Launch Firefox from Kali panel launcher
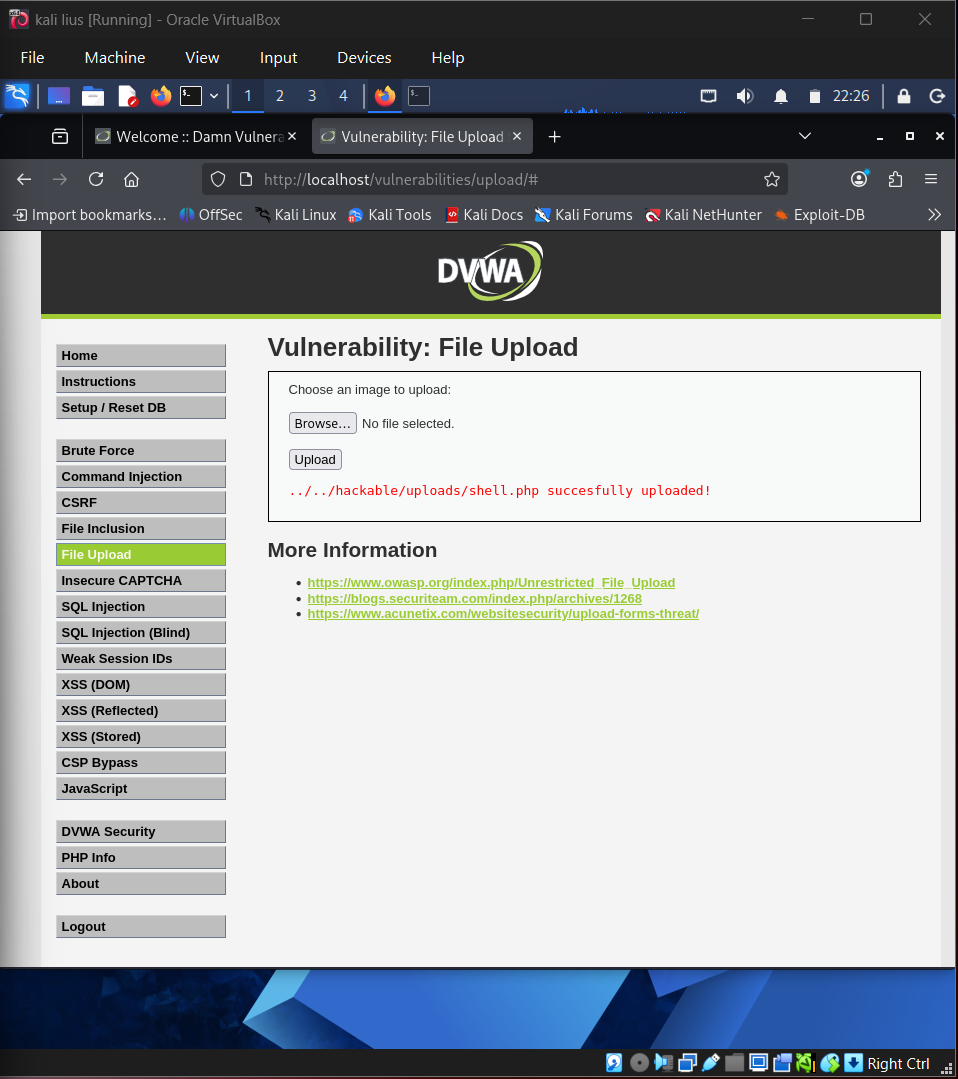958x1079 pixels. pos(161,96)
